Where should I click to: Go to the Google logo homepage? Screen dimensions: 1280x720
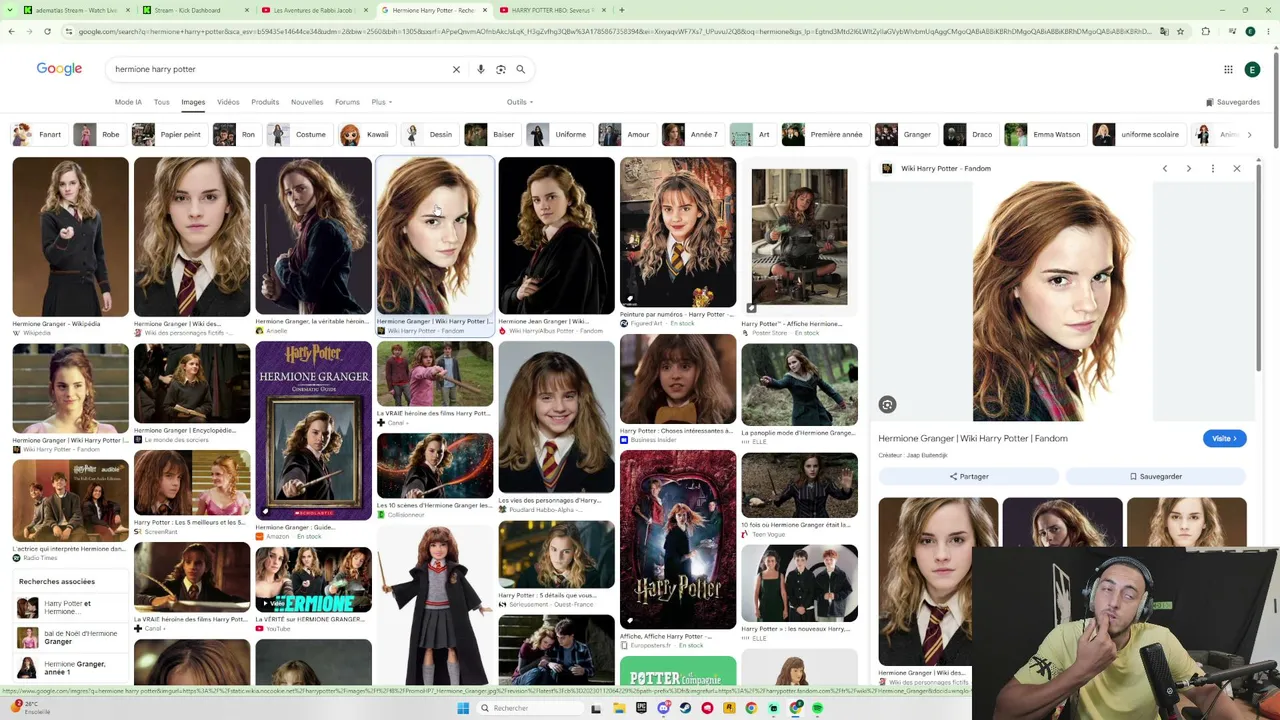(x=59, y=69)
